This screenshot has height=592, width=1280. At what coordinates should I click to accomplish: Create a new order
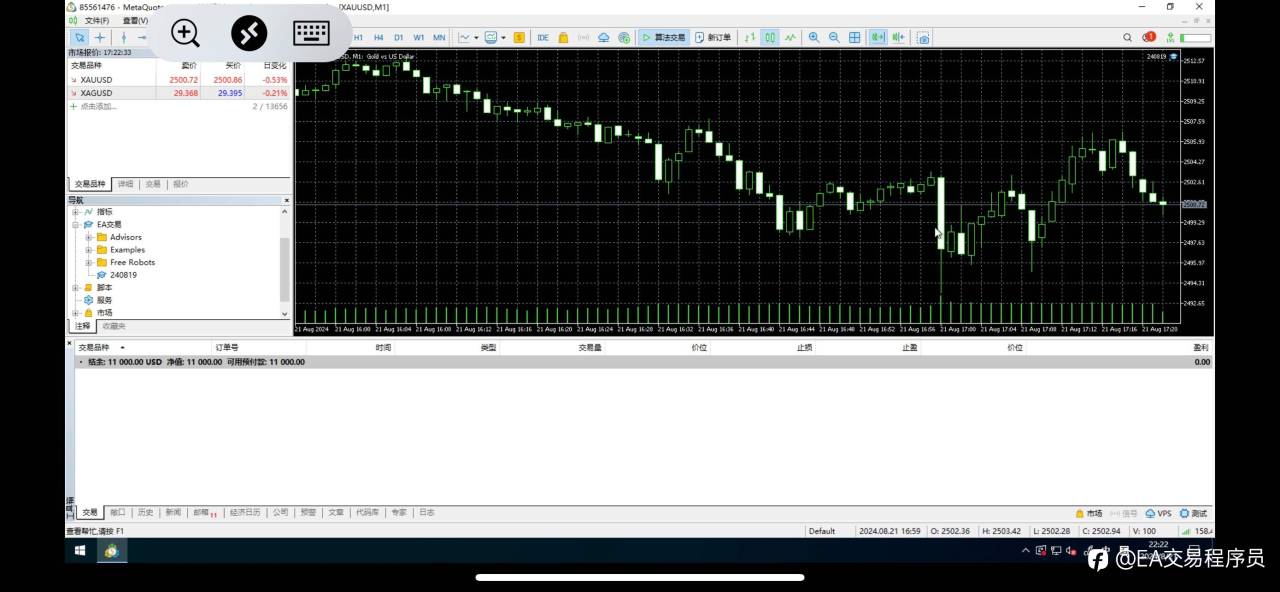(x=713, y=37)
